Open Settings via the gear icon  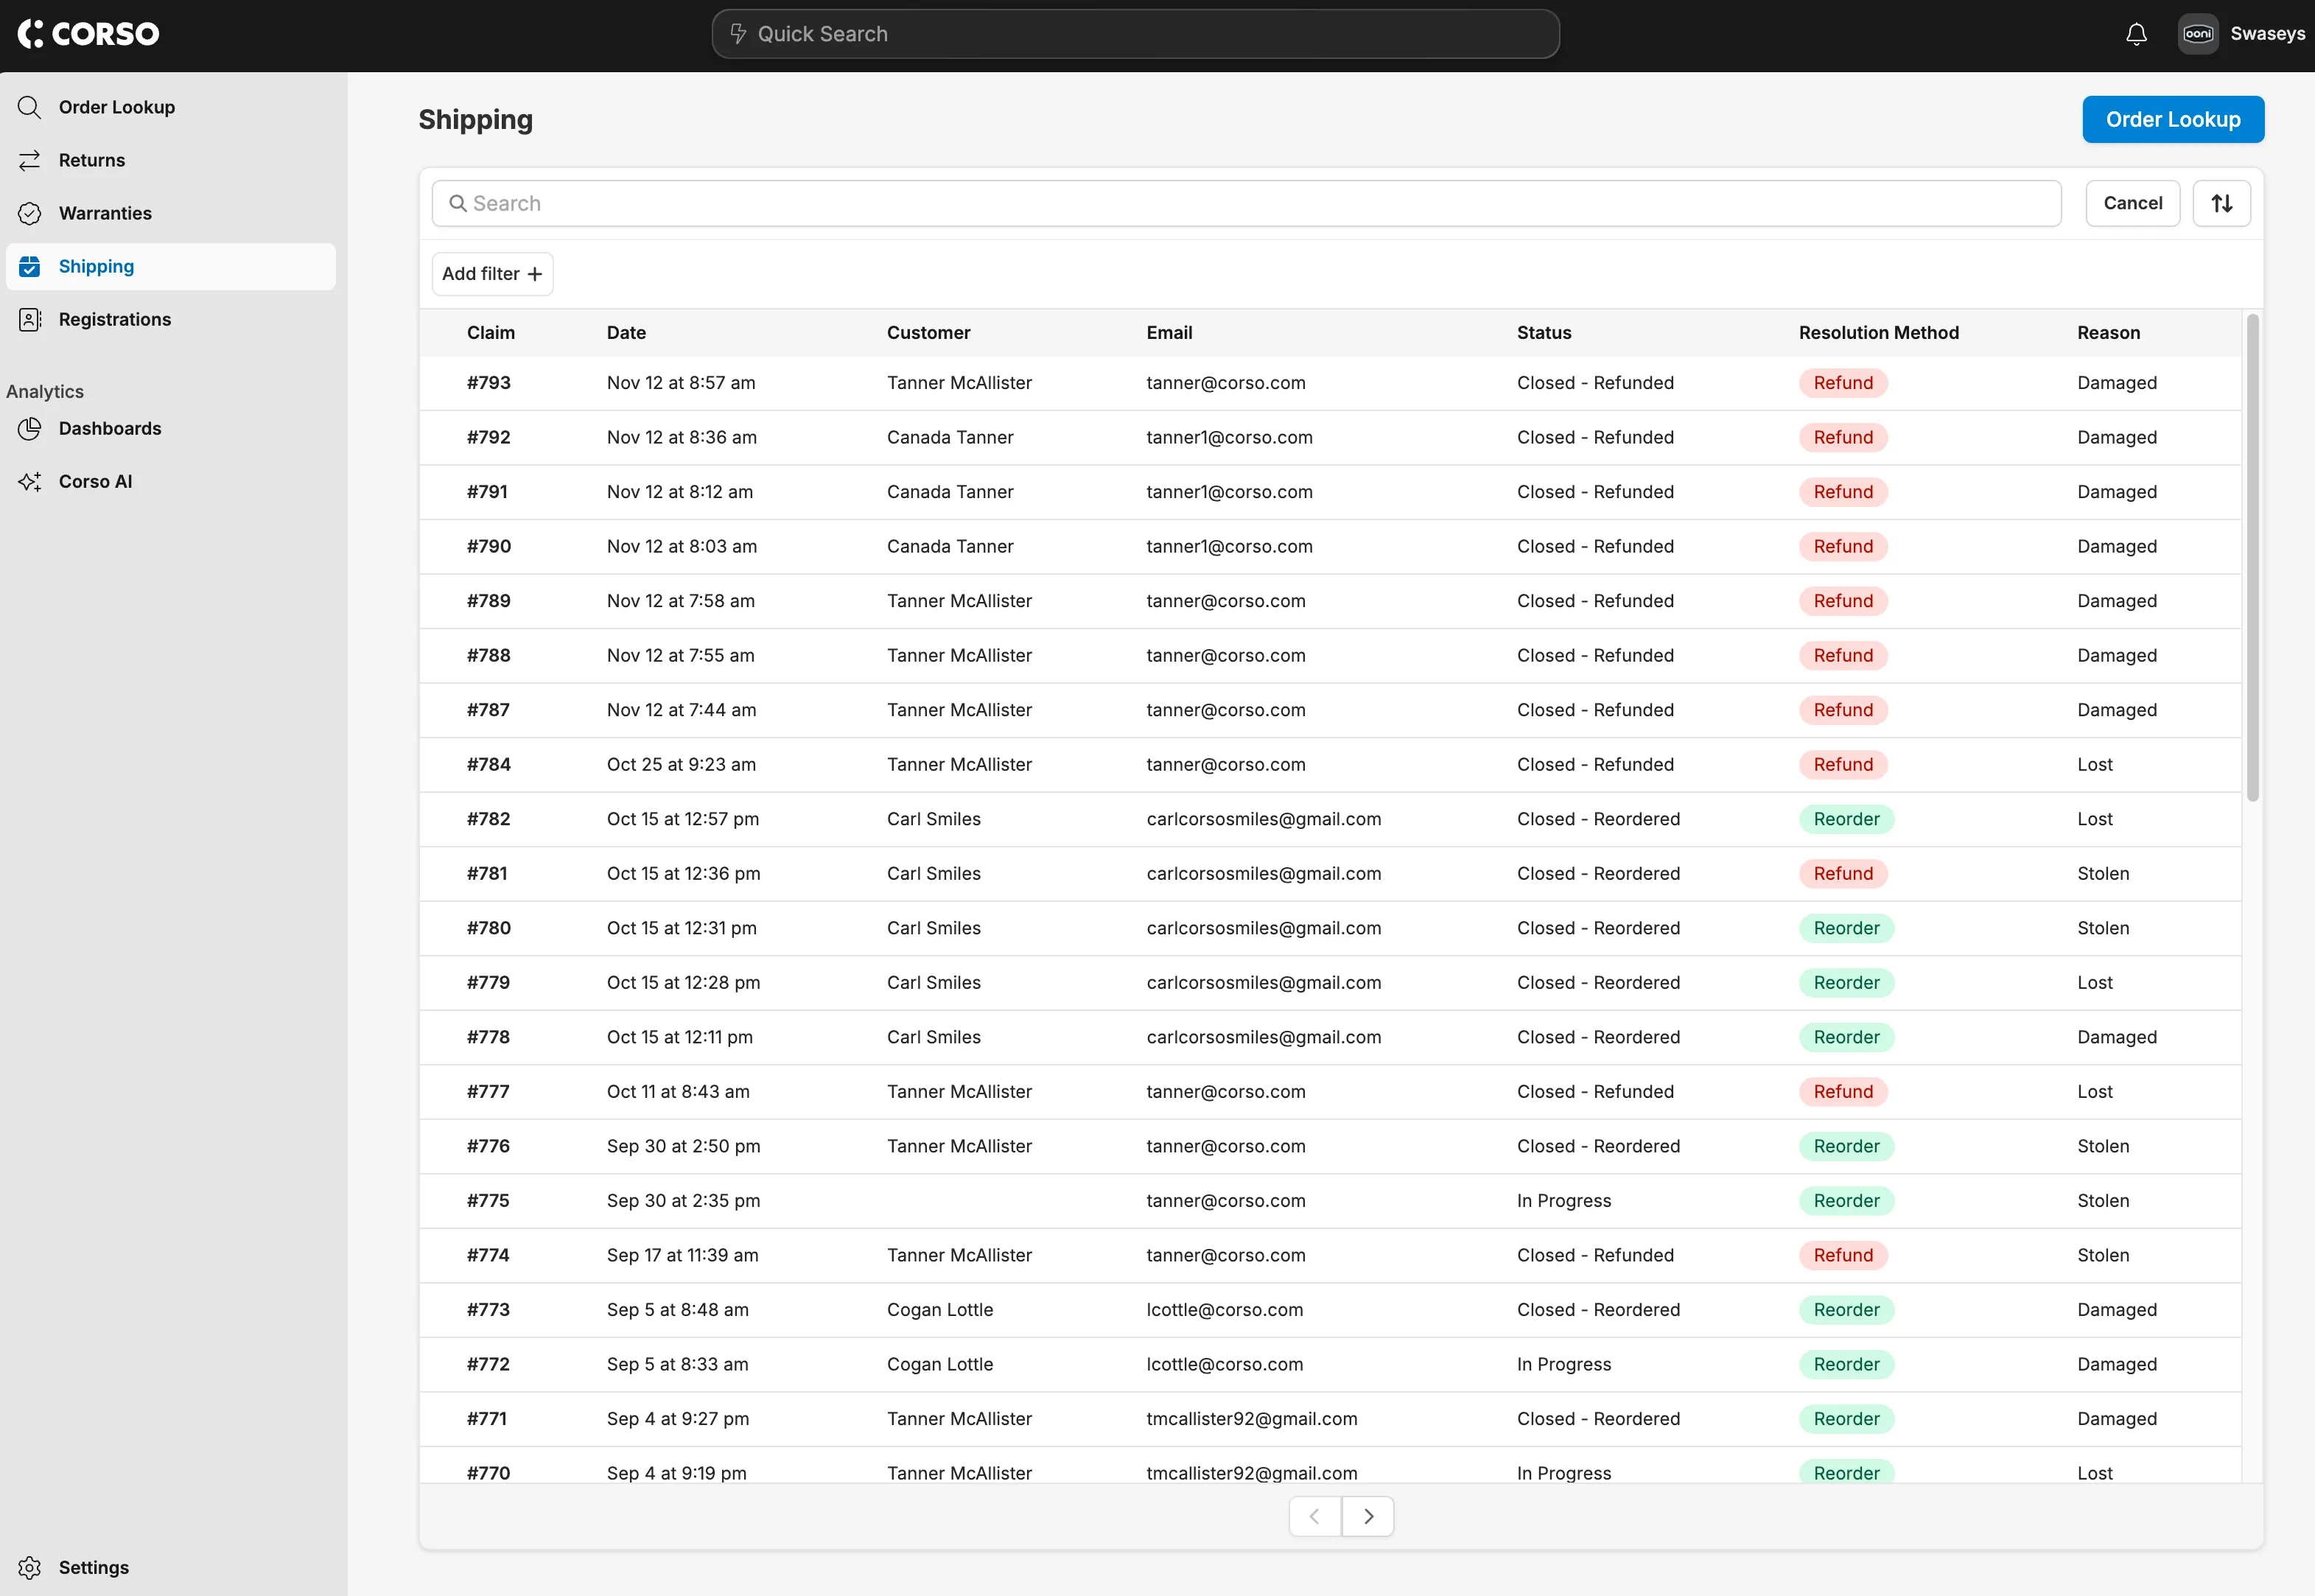tap(30, 1567)
